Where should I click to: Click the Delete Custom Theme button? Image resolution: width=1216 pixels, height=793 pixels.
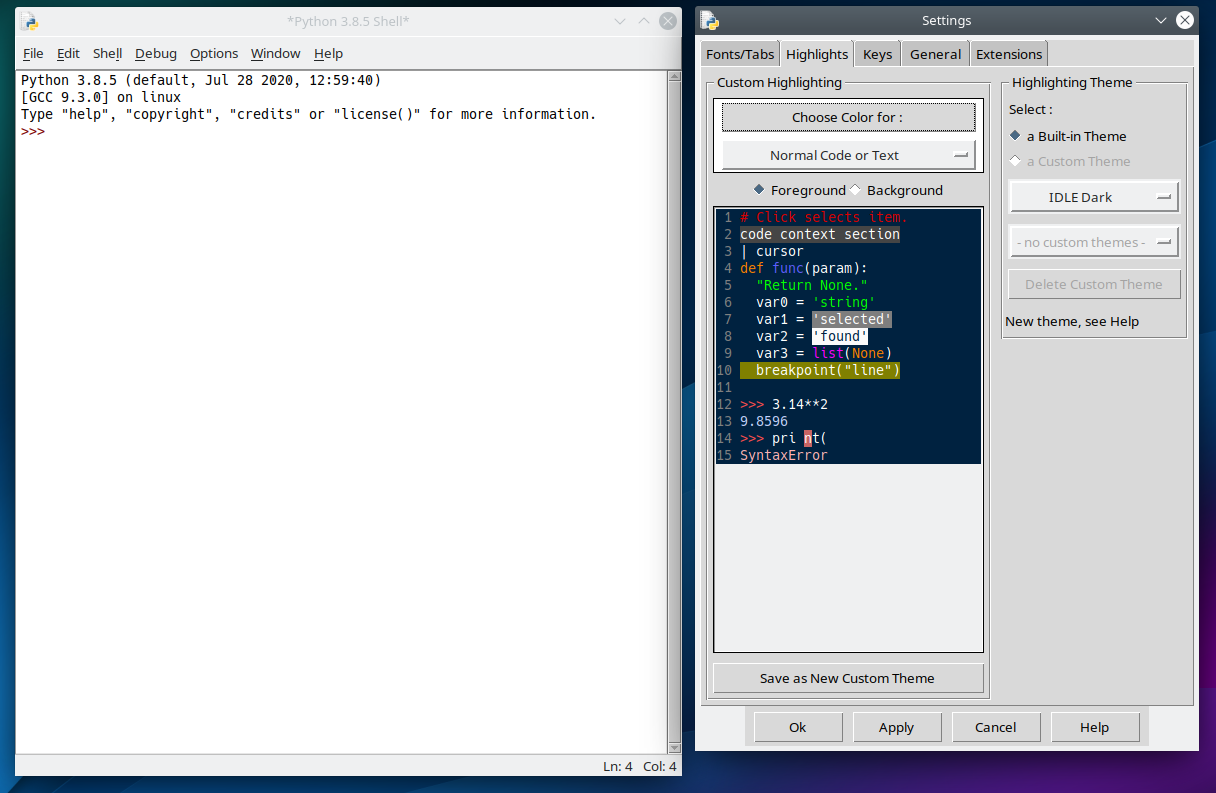[x=1094, y=284]
